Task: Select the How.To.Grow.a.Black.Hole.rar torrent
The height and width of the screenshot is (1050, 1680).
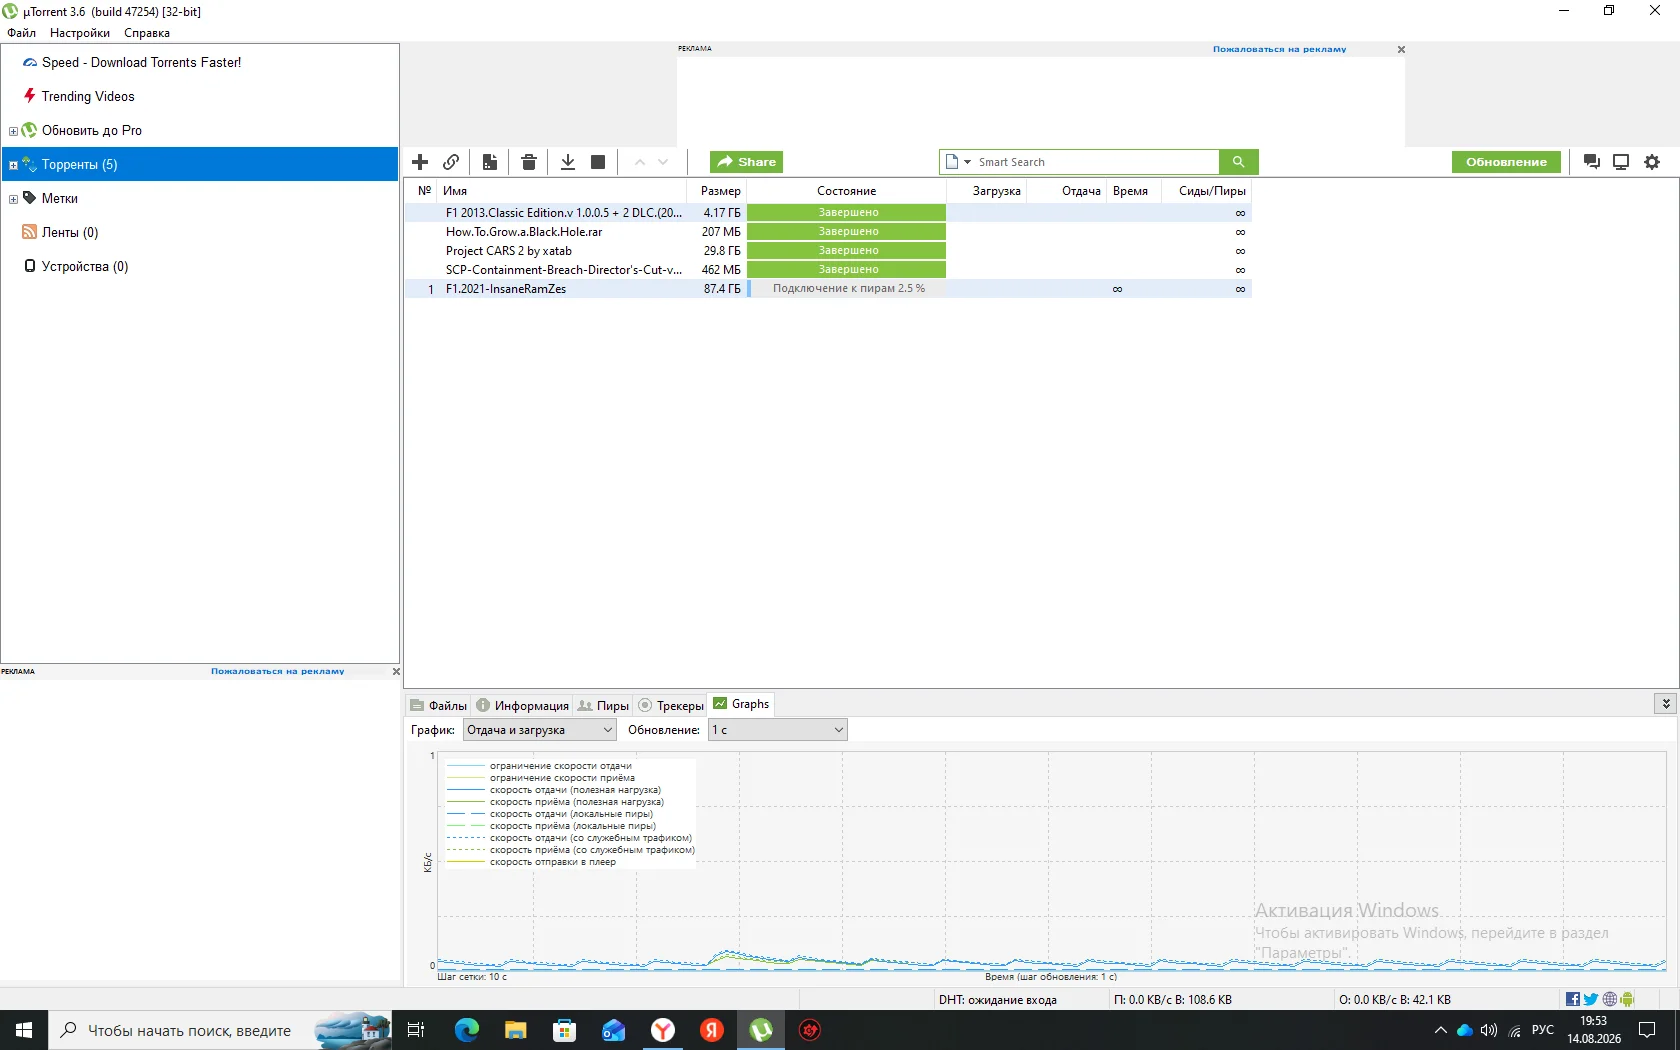Action: coord(828,232)
